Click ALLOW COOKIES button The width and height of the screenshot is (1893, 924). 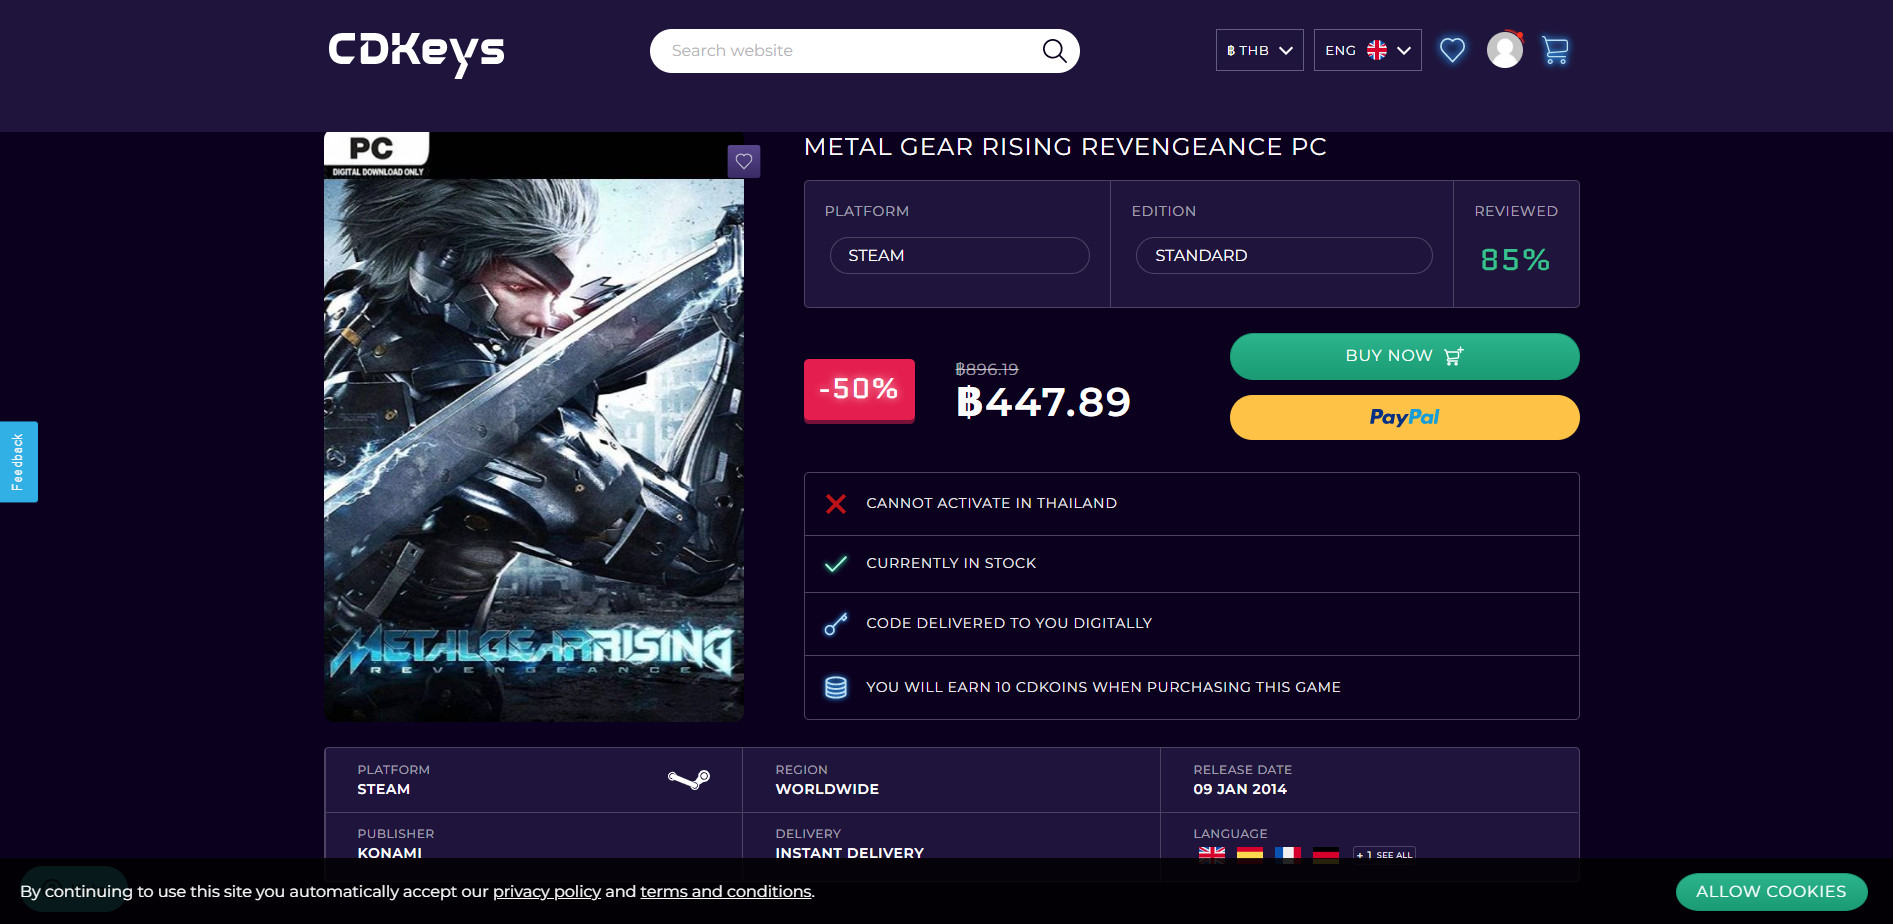[x=1771, y=891]
